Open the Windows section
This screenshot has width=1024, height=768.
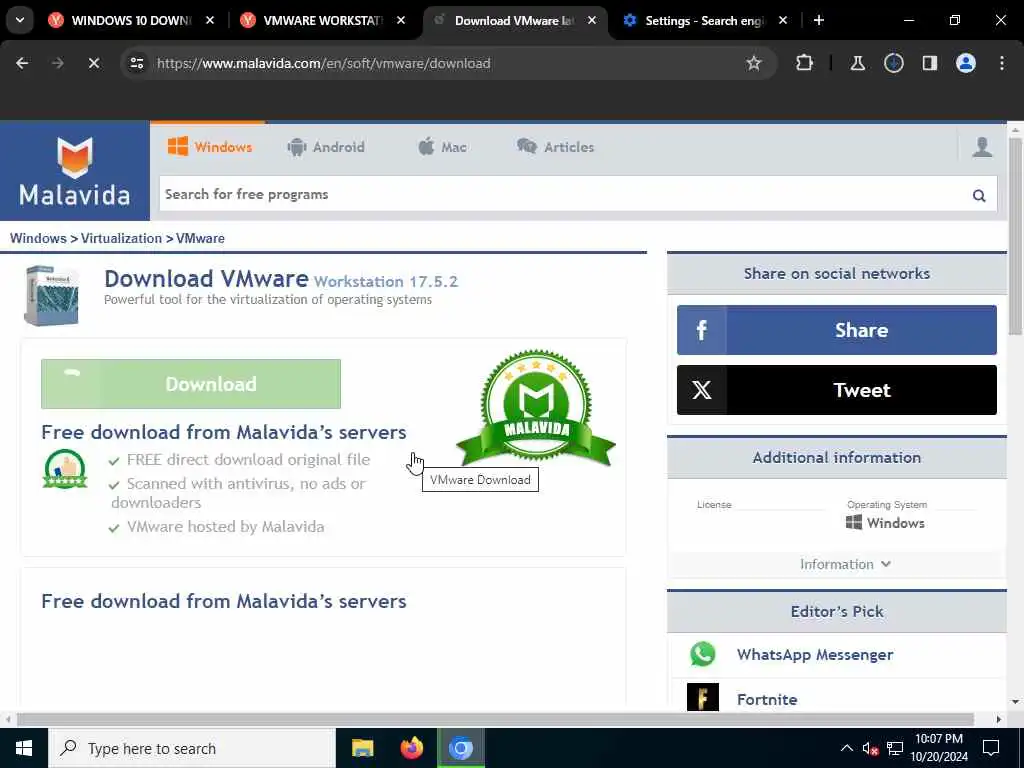(210, 147)
